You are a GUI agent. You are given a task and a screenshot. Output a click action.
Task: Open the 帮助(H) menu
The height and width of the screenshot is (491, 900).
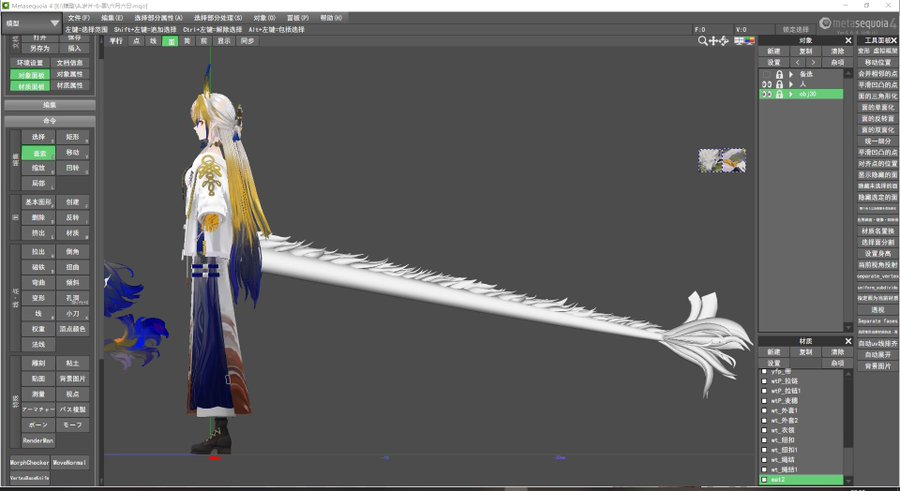(x=331, y=18)
